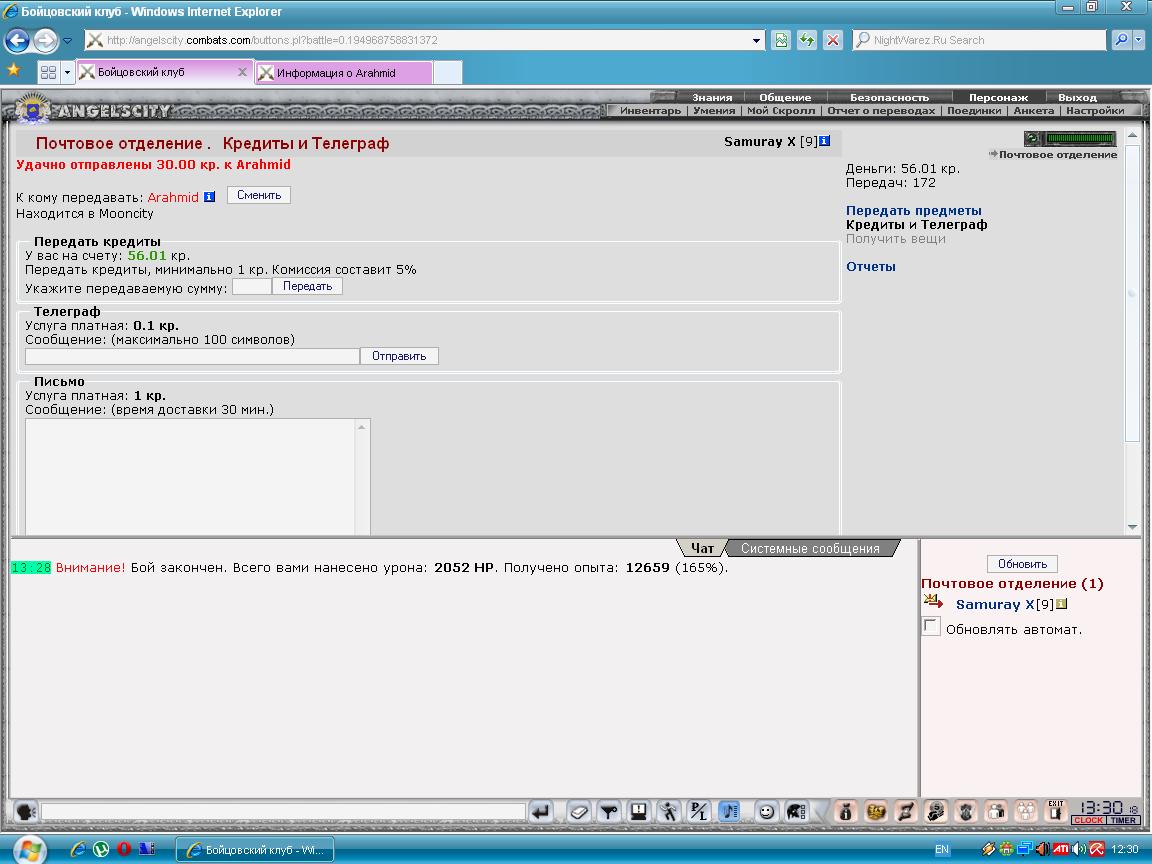Enable 'Обновлять автомат.' checkbox

931,627
